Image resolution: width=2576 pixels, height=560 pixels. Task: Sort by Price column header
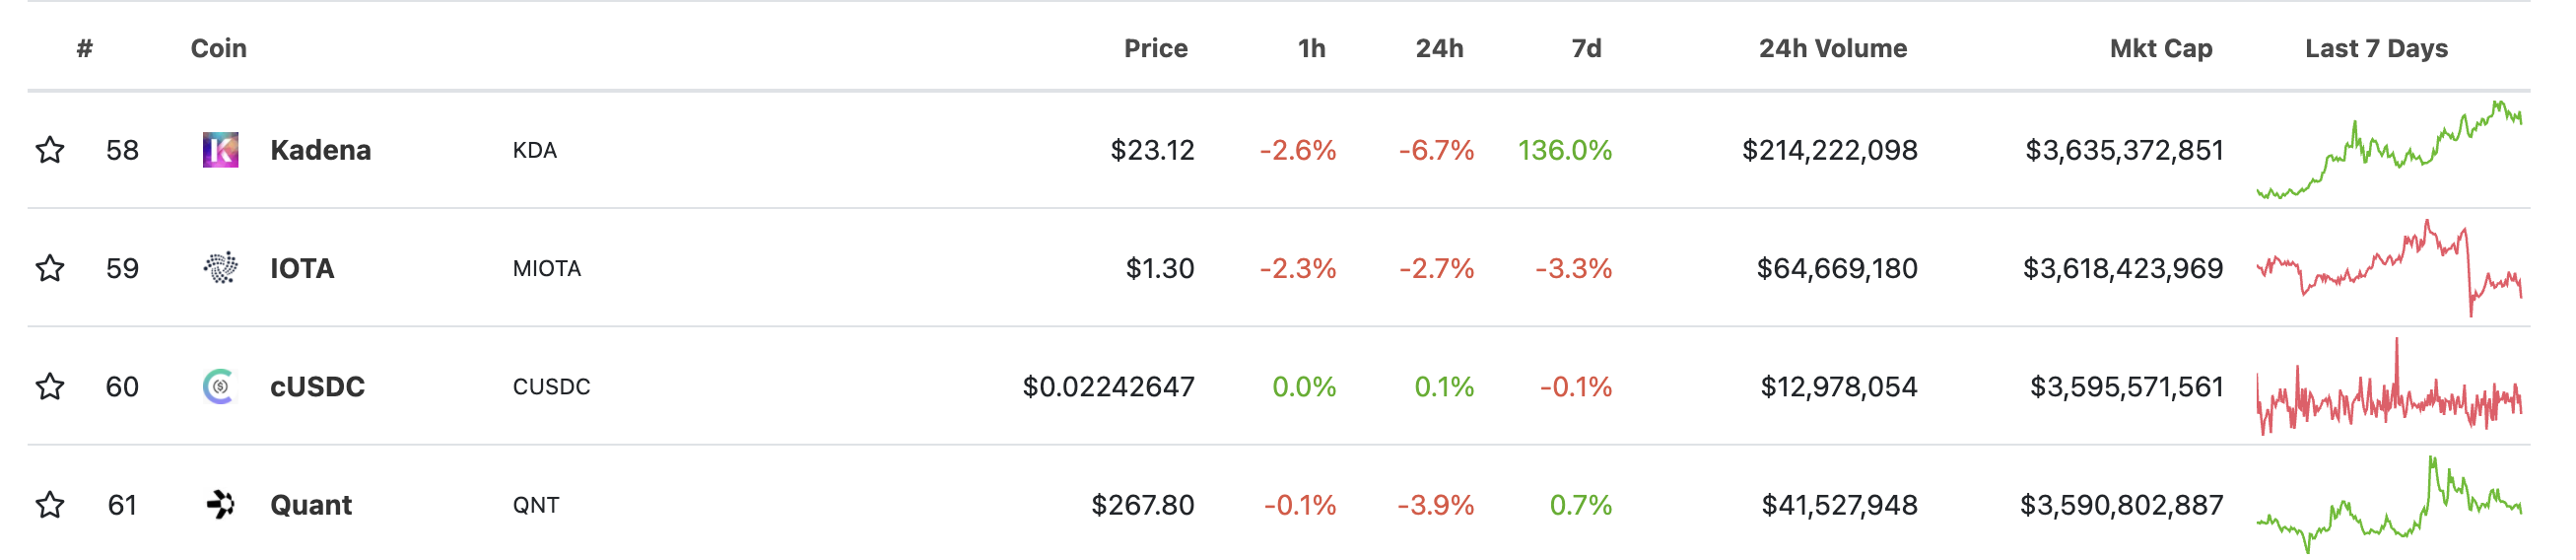click(1156, 48)
